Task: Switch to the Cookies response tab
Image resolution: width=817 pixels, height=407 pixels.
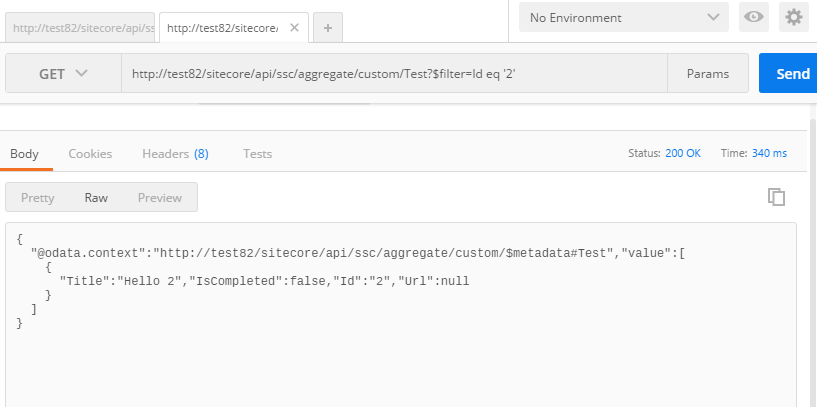Action: click(x=90, y=154)
